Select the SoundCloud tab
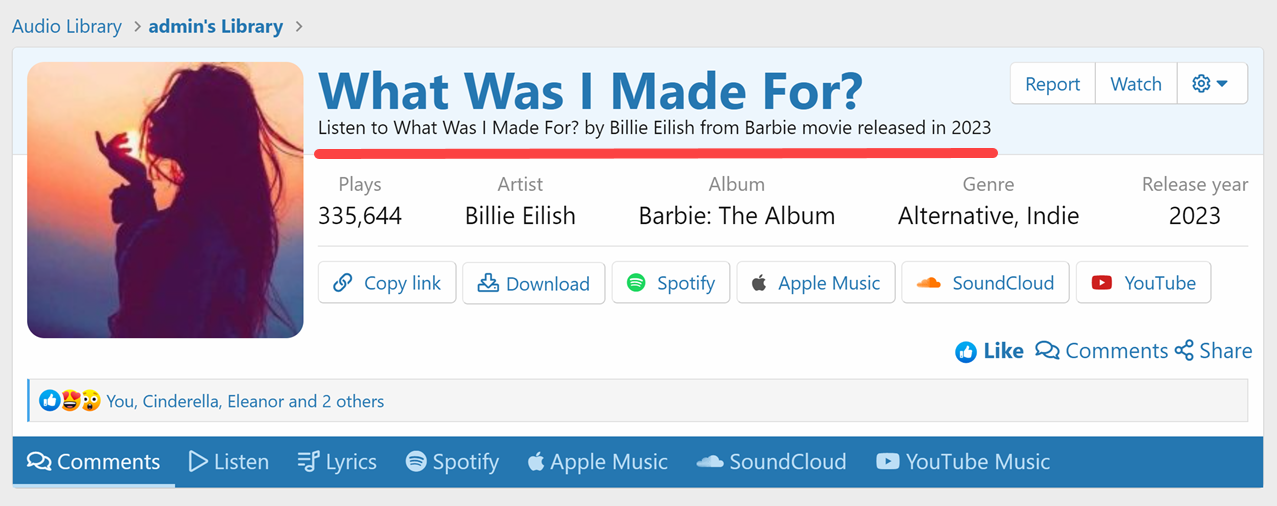1277x506 pixels. click(x=771, y=462)
